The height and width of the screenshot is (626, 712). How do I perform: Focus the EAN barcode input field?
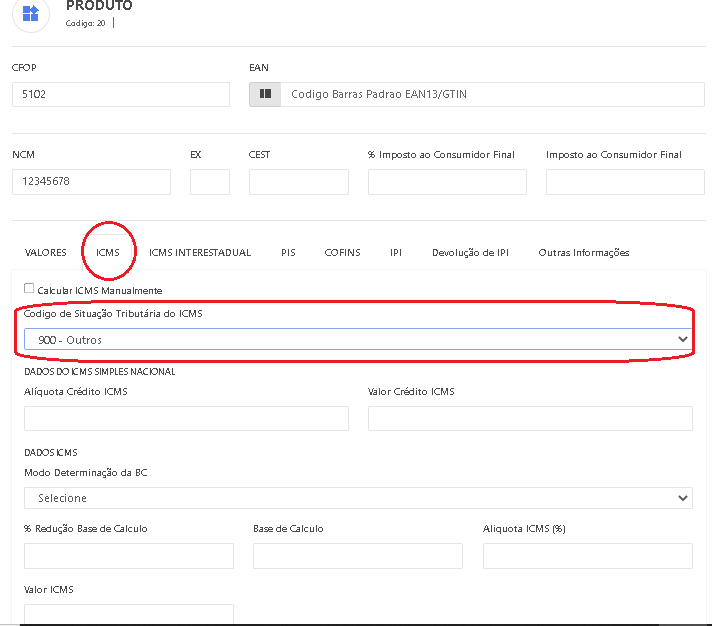[x=490, y=94]
